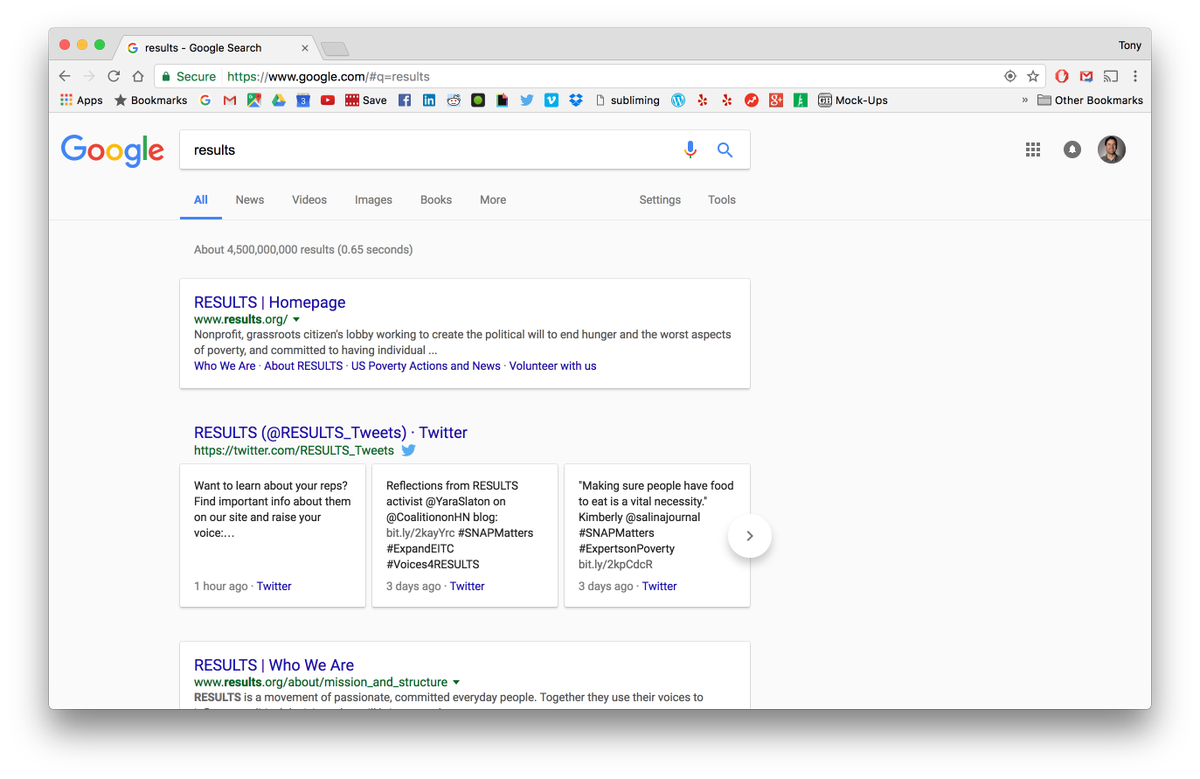Open the Google Maps bookmark
Image resolution: width=1200 pixels, height=779 pixels.
point(254,100)
